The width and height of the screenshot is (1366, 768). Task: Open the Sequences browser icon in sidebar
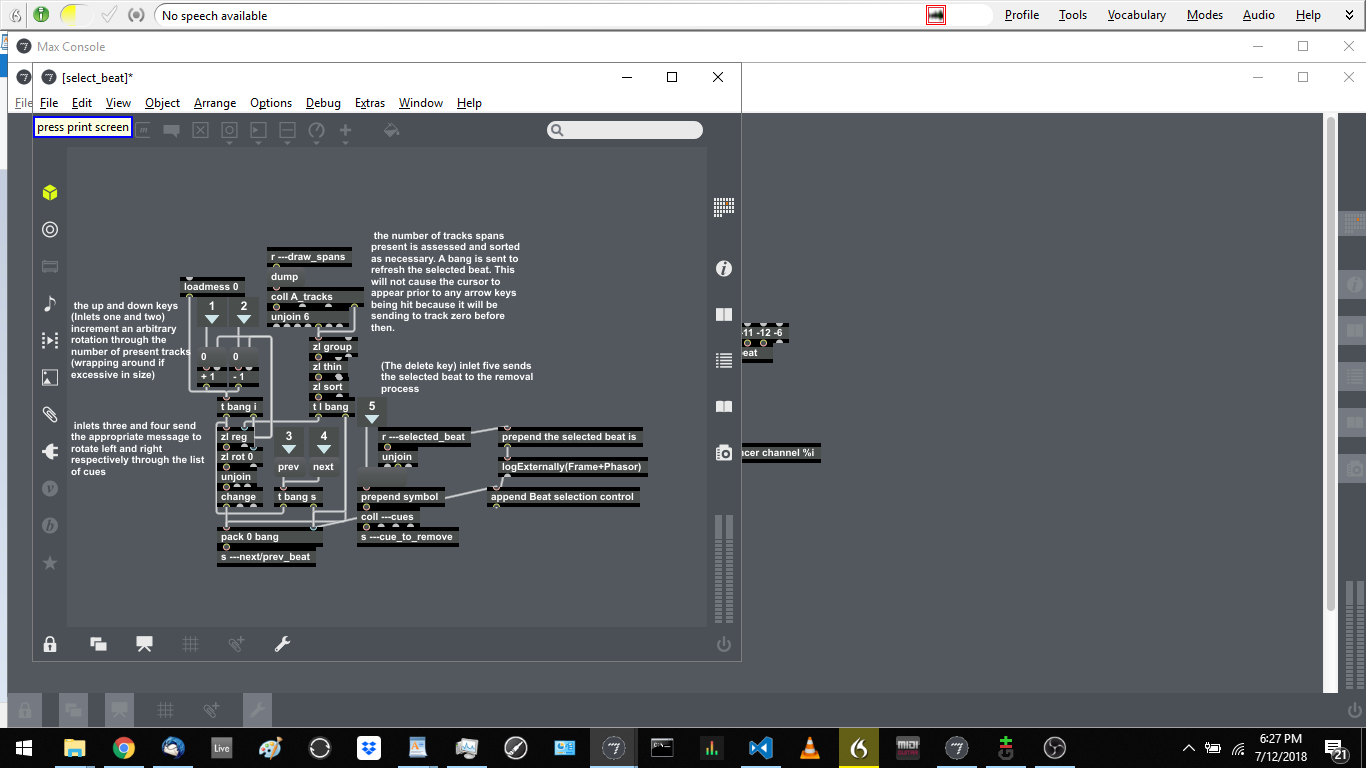[x=50, y=340]
